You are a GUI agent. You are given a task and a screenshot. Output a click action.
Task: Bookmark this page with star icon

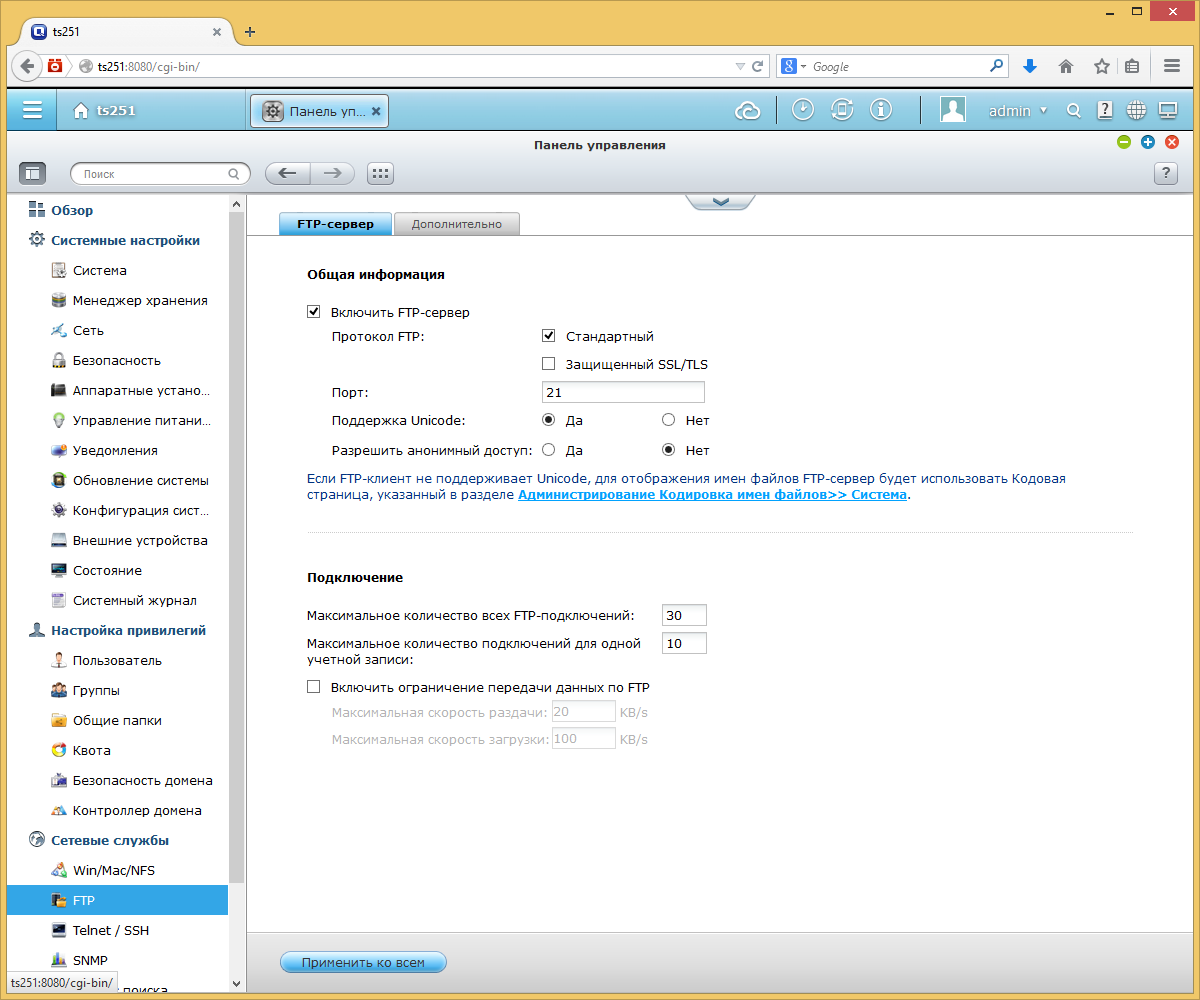[x=1101, y=66]
